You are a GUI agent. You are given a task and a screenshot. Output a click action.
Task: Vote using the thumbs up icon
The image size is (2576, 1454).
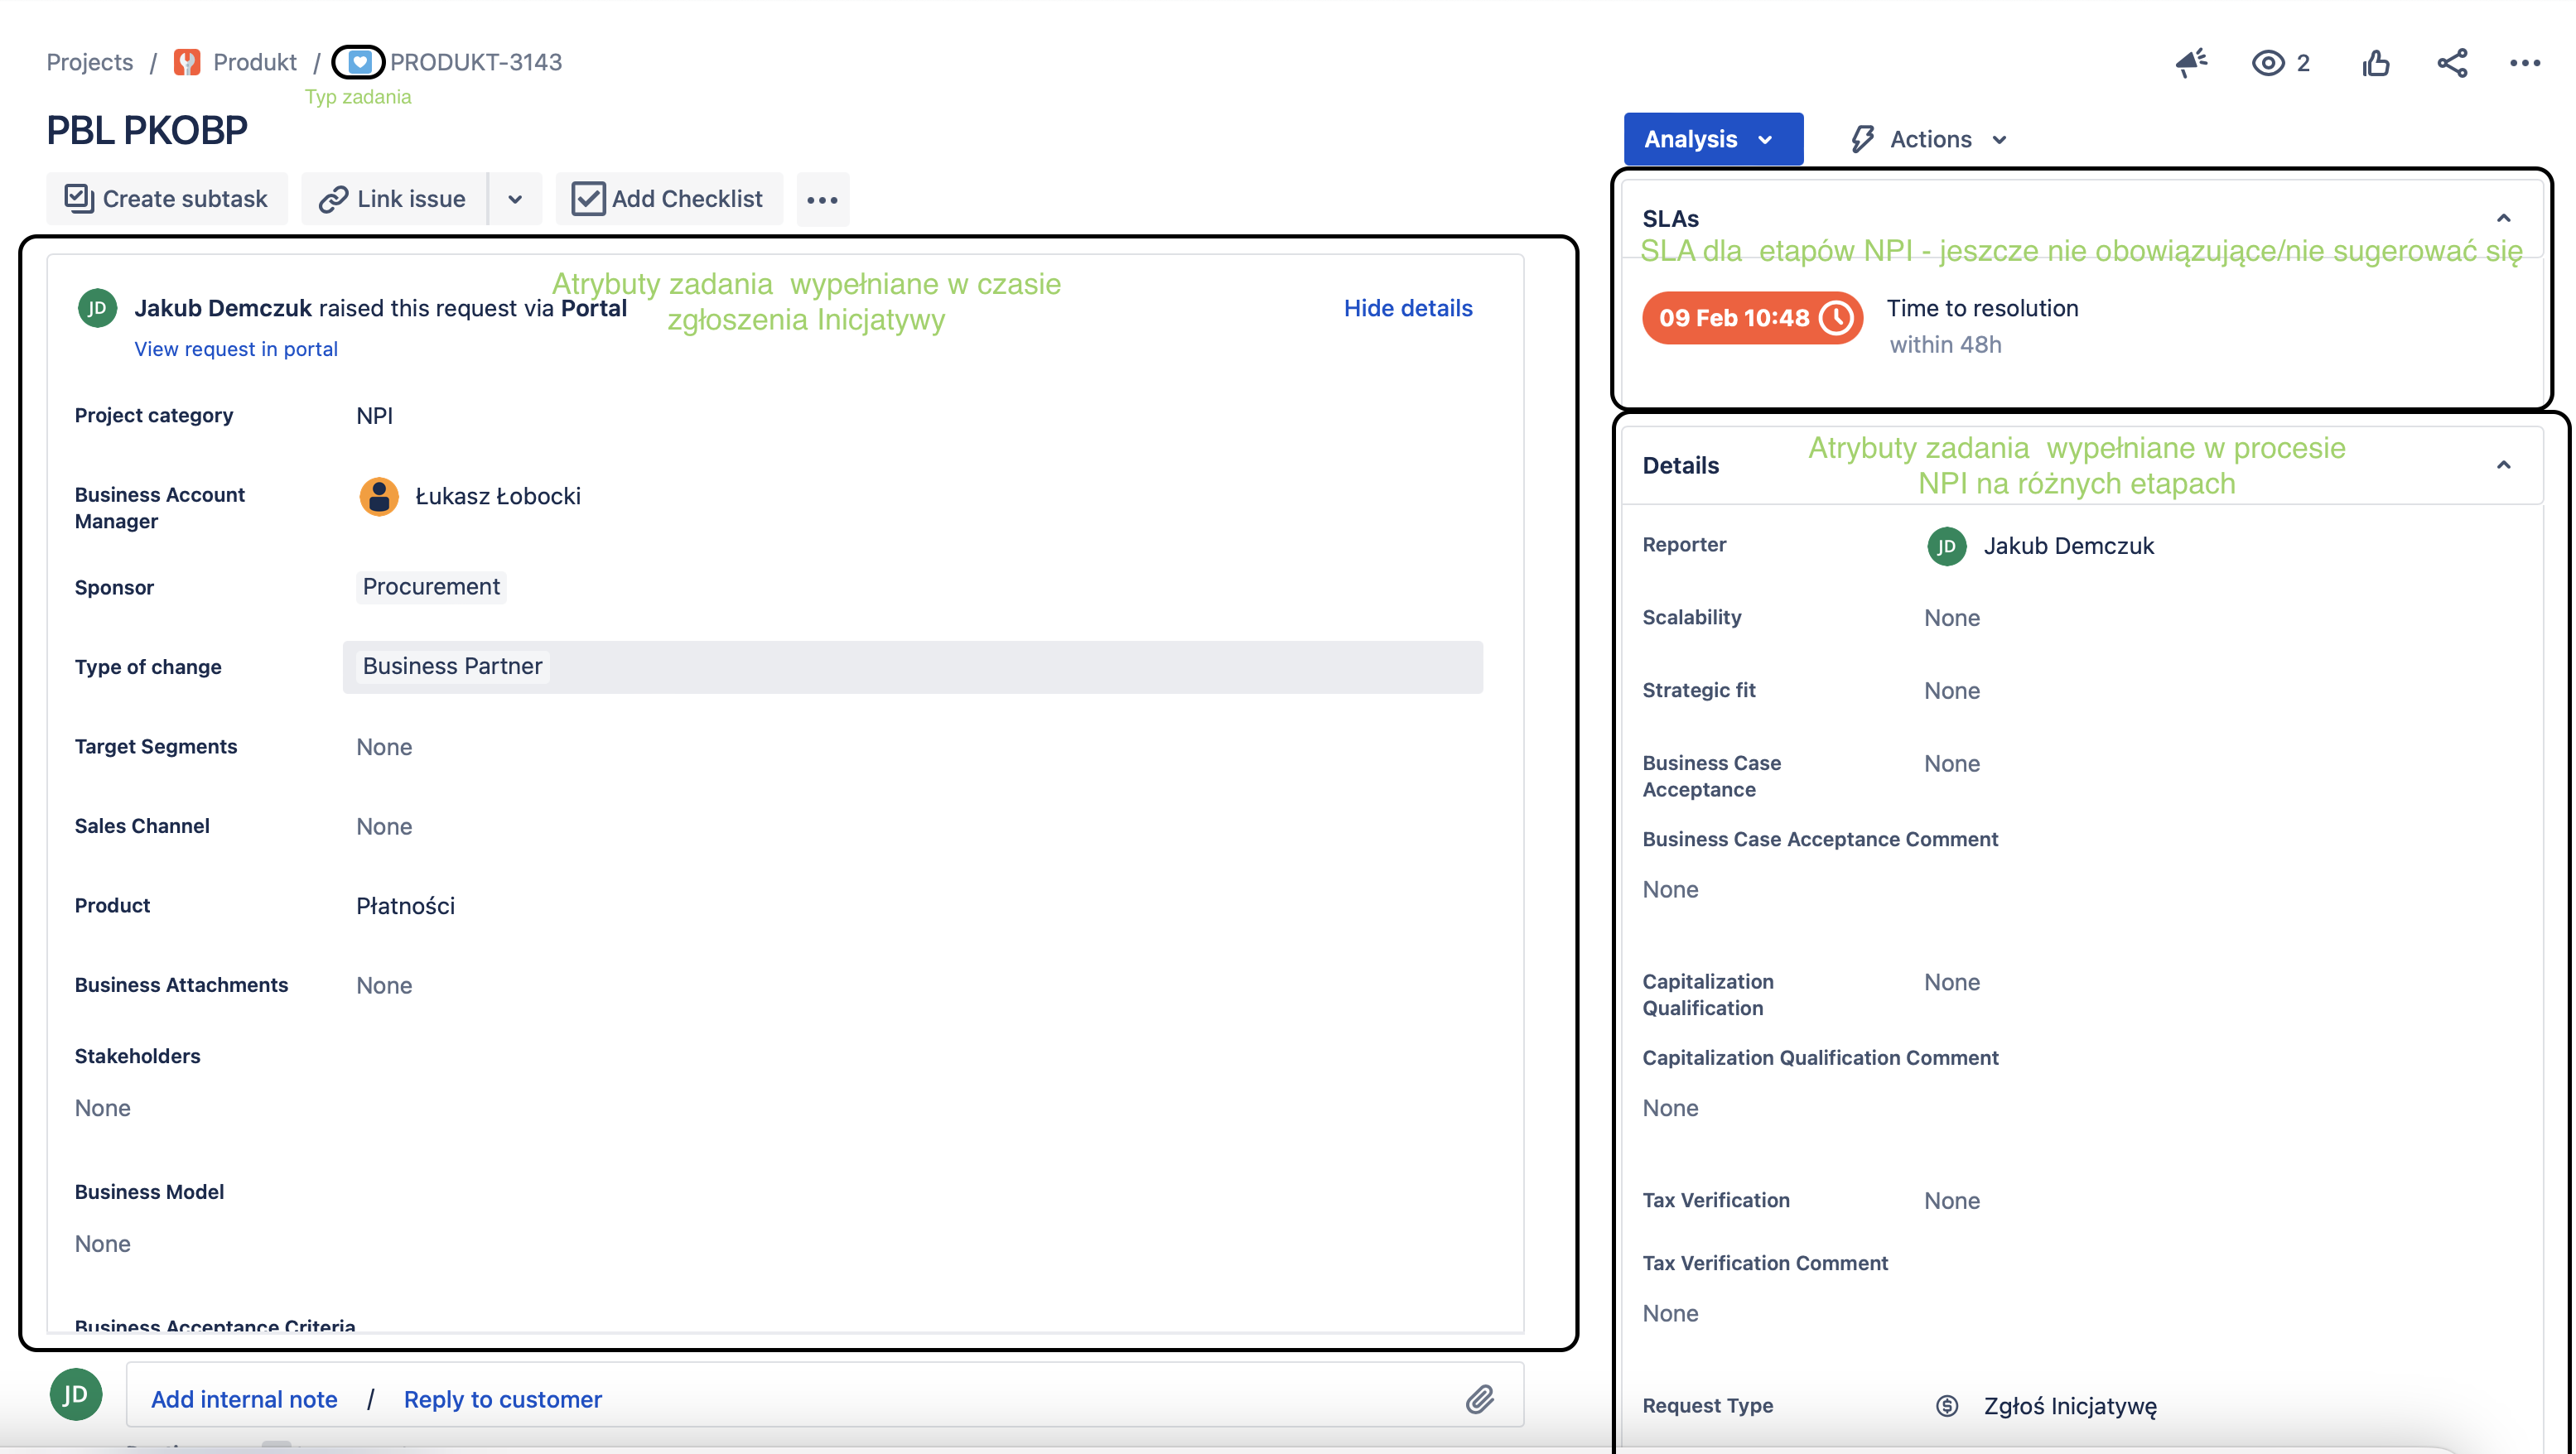click(x=2375, y=62)
